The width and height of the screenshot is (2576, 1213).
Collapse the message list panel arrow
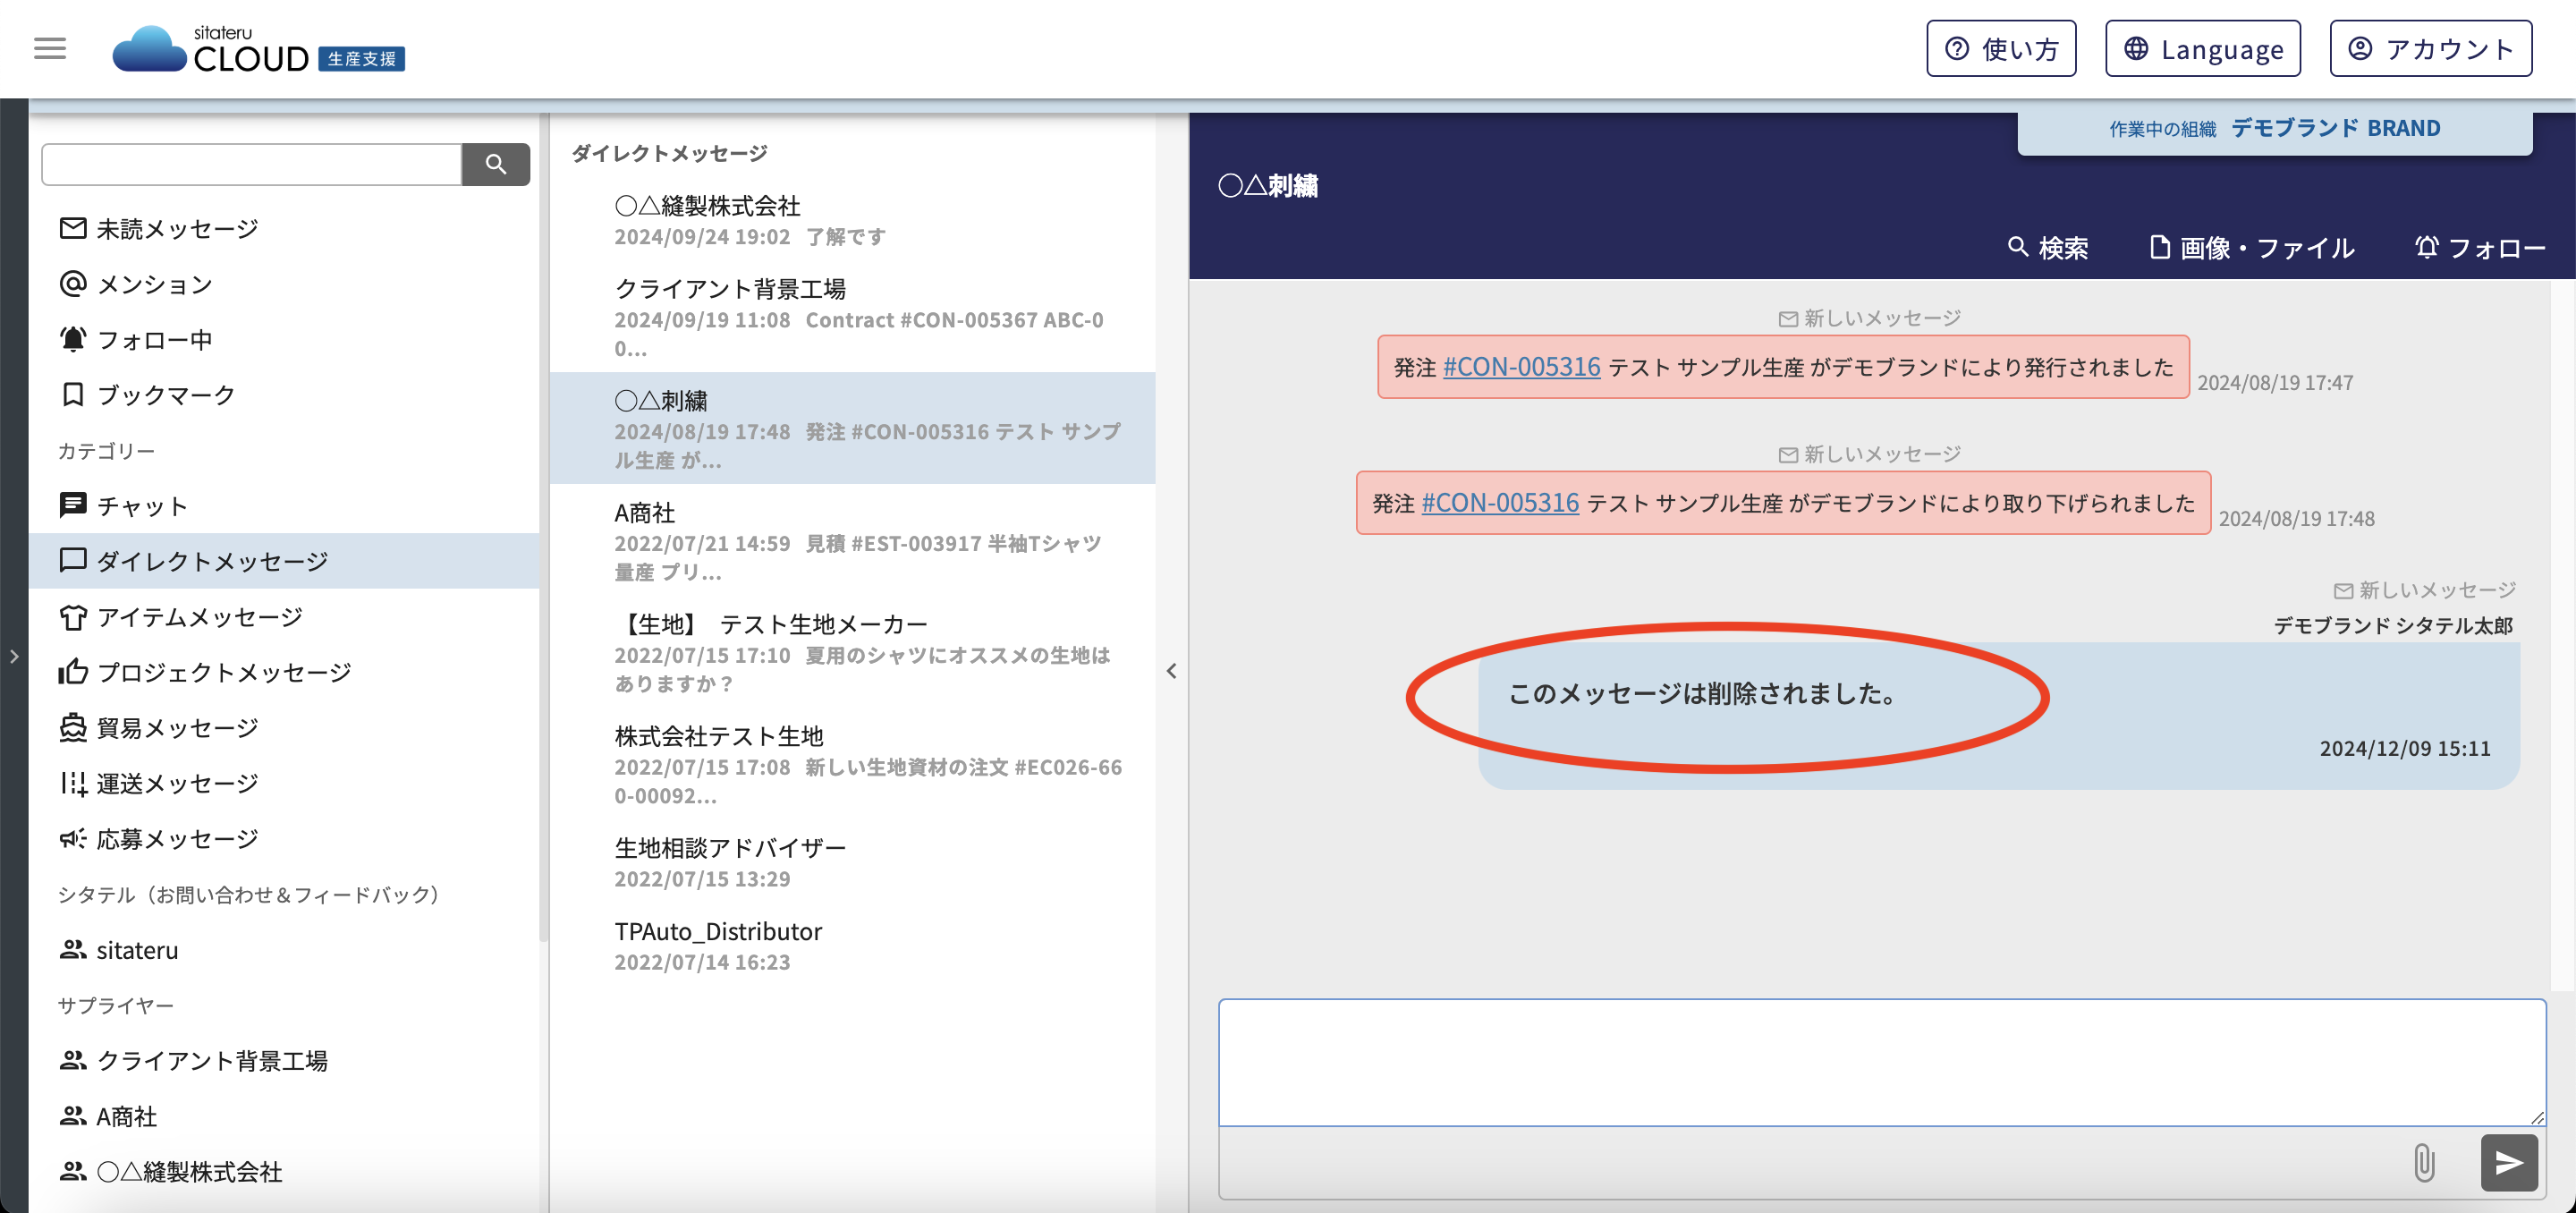[1172, 671]
